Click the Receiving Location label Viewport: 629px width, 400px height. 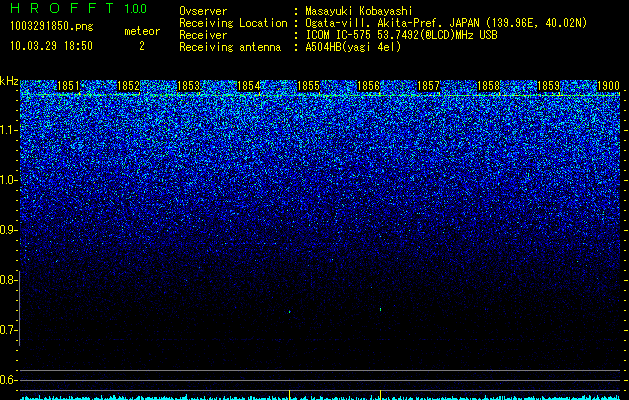coord(233,23)
